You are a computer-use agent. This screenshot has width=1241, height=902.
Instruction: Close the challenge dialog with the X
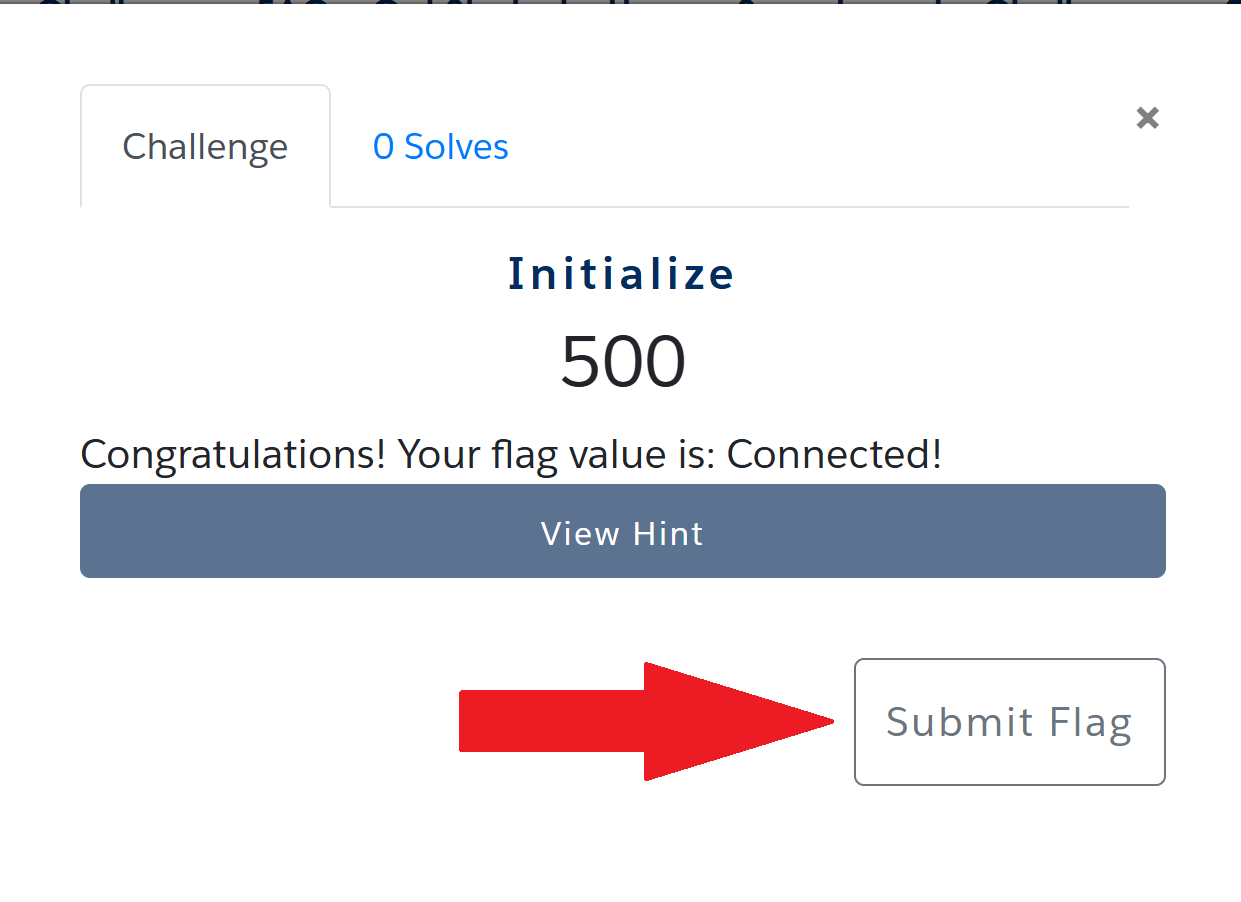point(1147,118)
